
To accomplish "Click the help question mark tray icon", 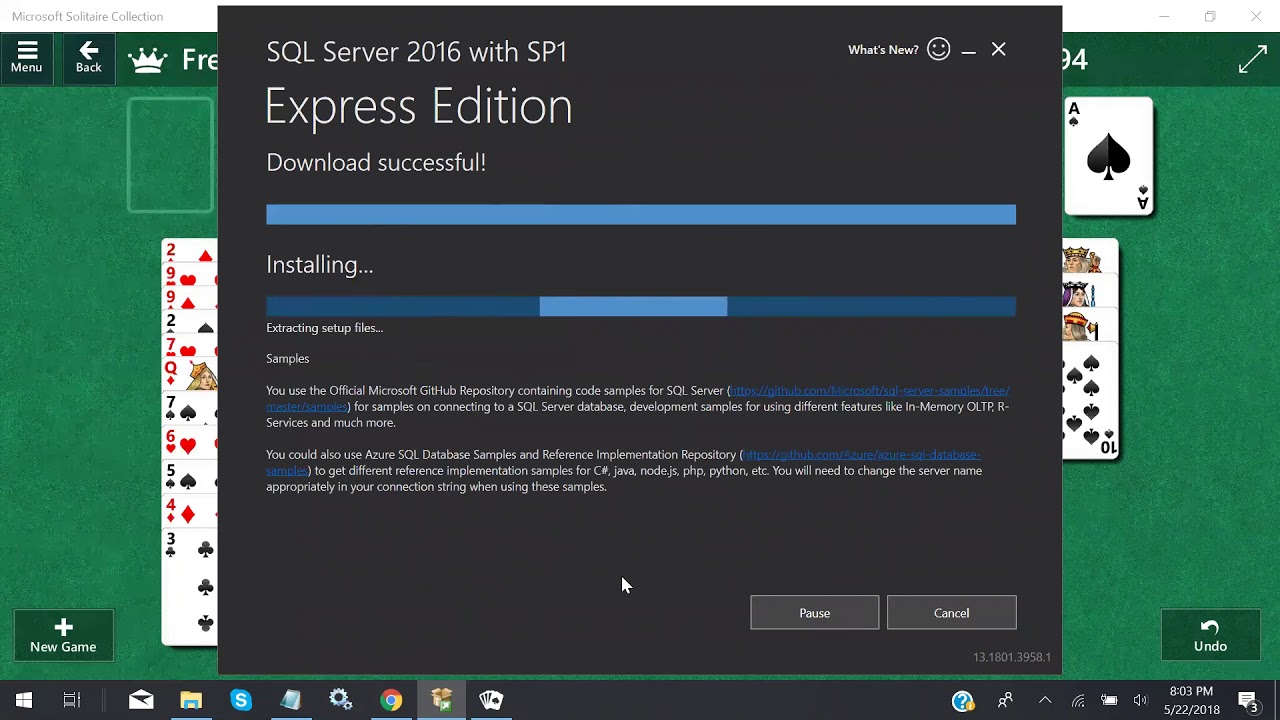I will pyautogui.click(x=963, y=700).
